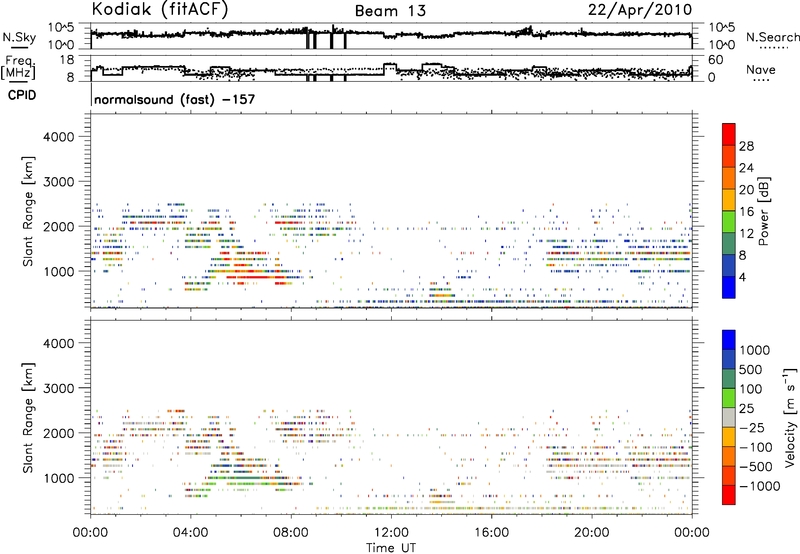Click the 'CPID' label
Viewport: 800px width, 554px height.
[22, 95]
